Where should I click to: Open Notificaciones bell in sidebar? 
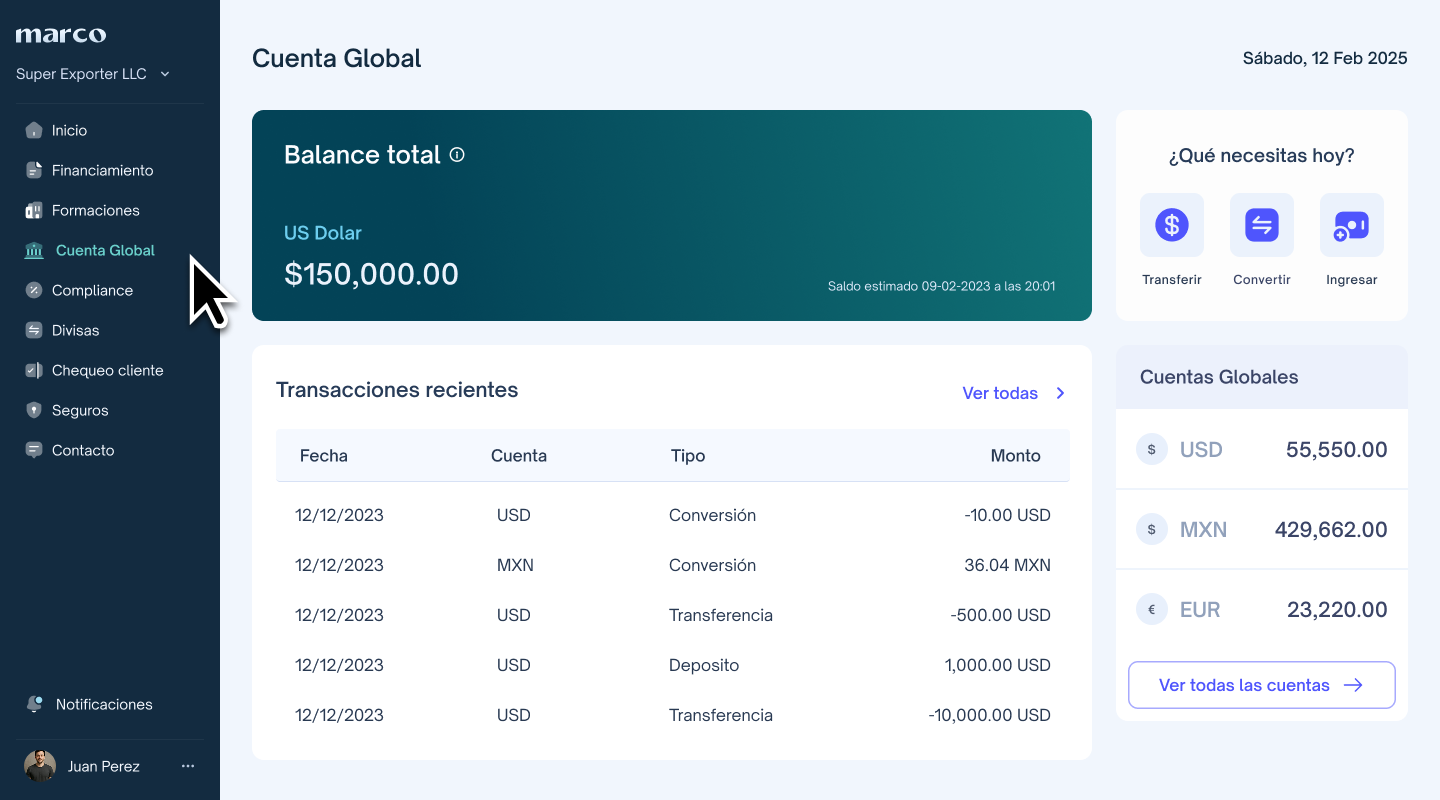[35, 704]
